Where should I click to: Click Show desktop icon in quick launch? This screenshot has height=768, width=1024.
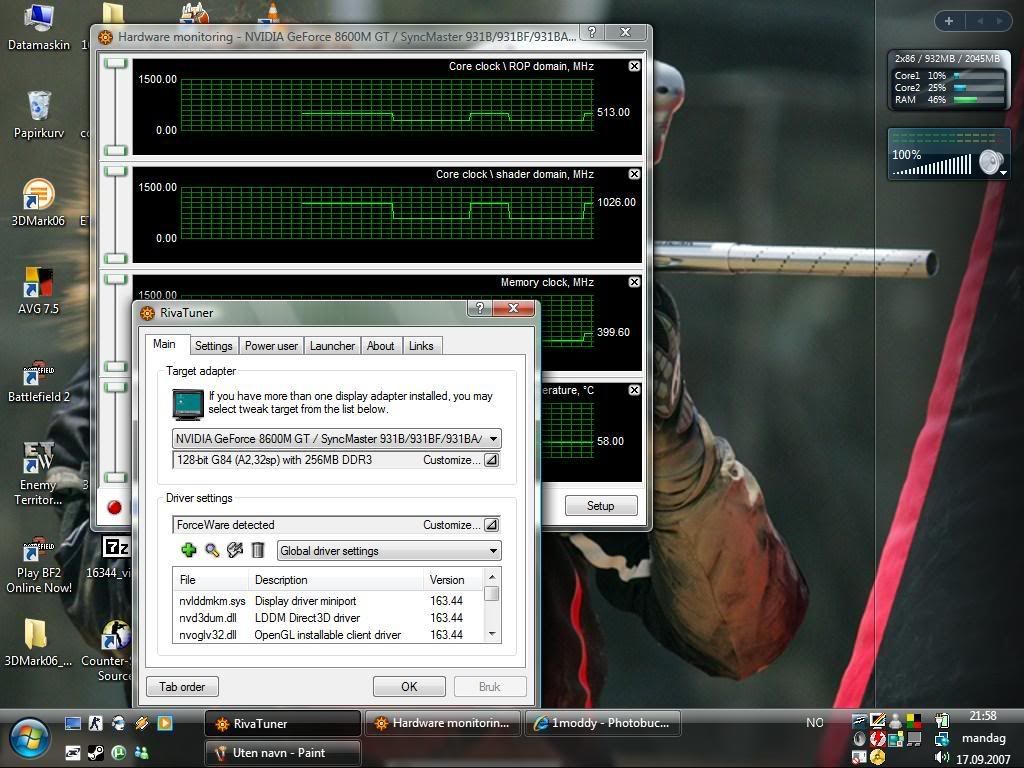pyautogui.click(x=72, y=723)
